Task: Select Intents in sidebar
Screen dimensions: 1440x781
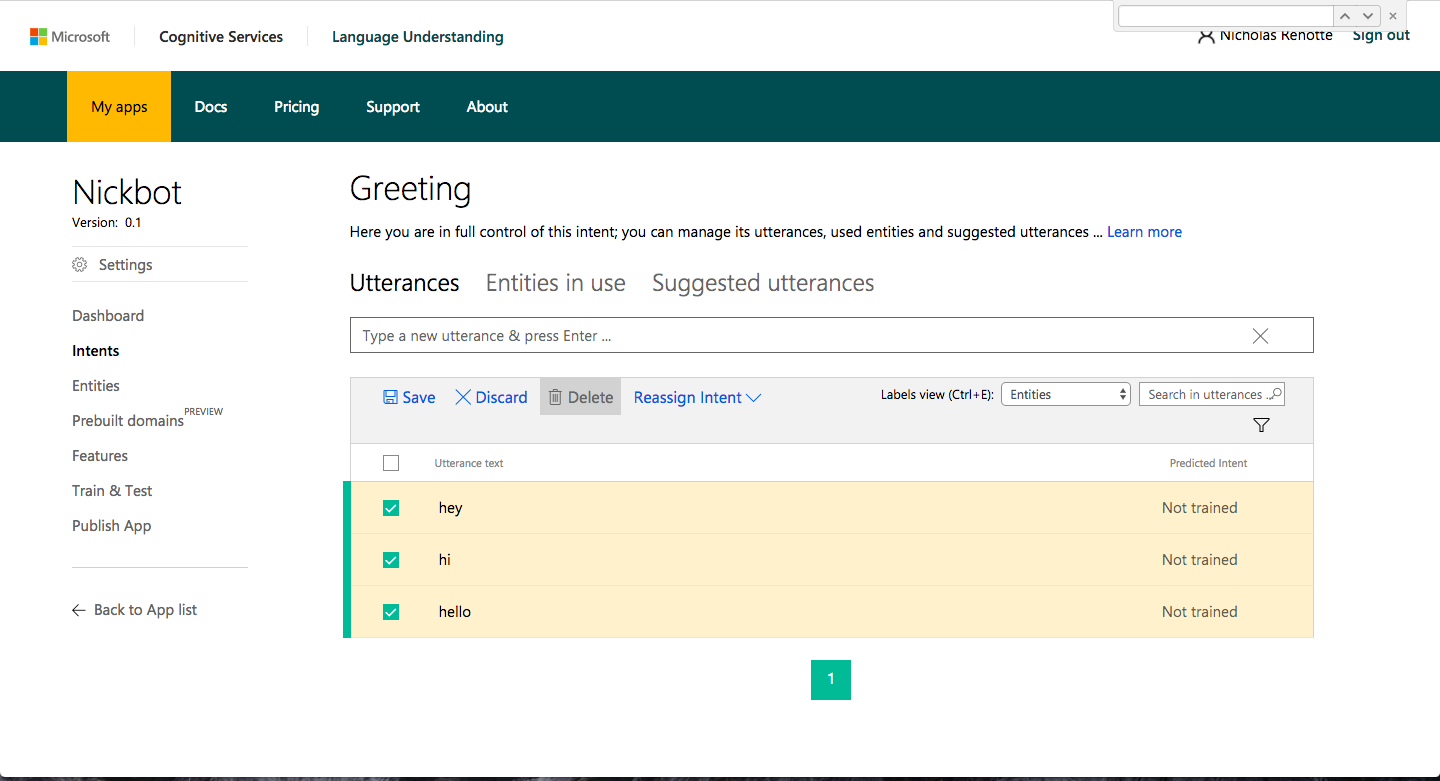Action: pyautogui.click(x=96, y=351)
